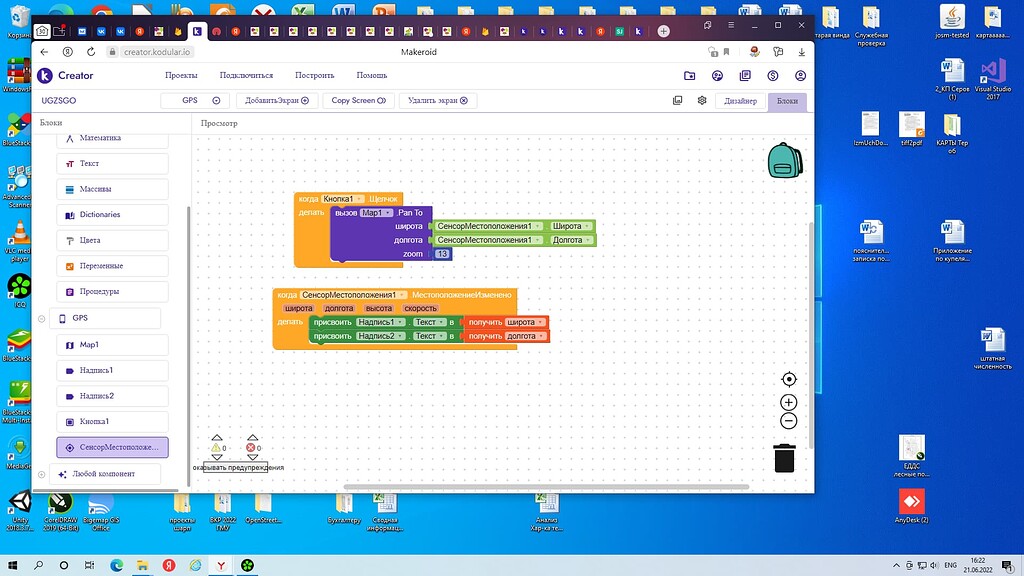Click the Copy Screen button
1024x576 pixels.
click(x=359, y=101)
